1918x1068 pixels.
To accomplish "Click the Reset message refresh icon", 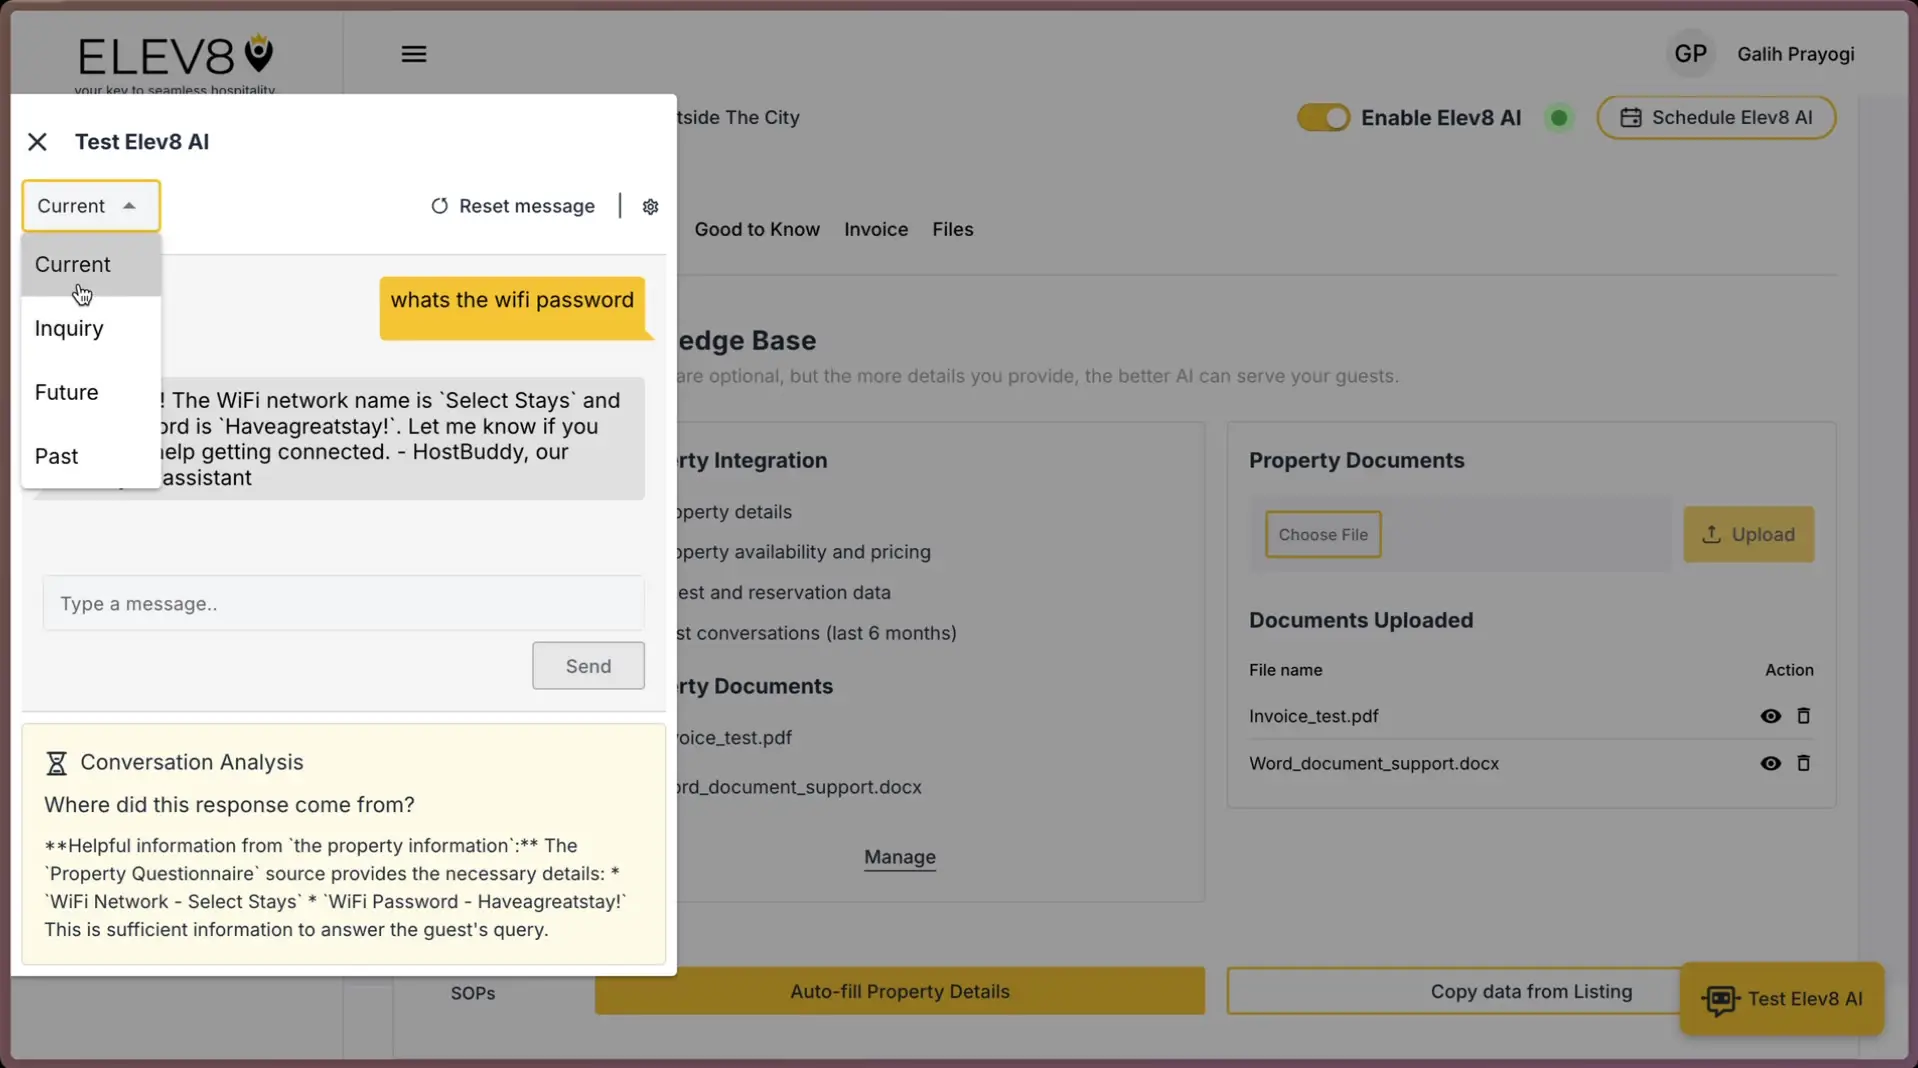I will coord(440,206).
